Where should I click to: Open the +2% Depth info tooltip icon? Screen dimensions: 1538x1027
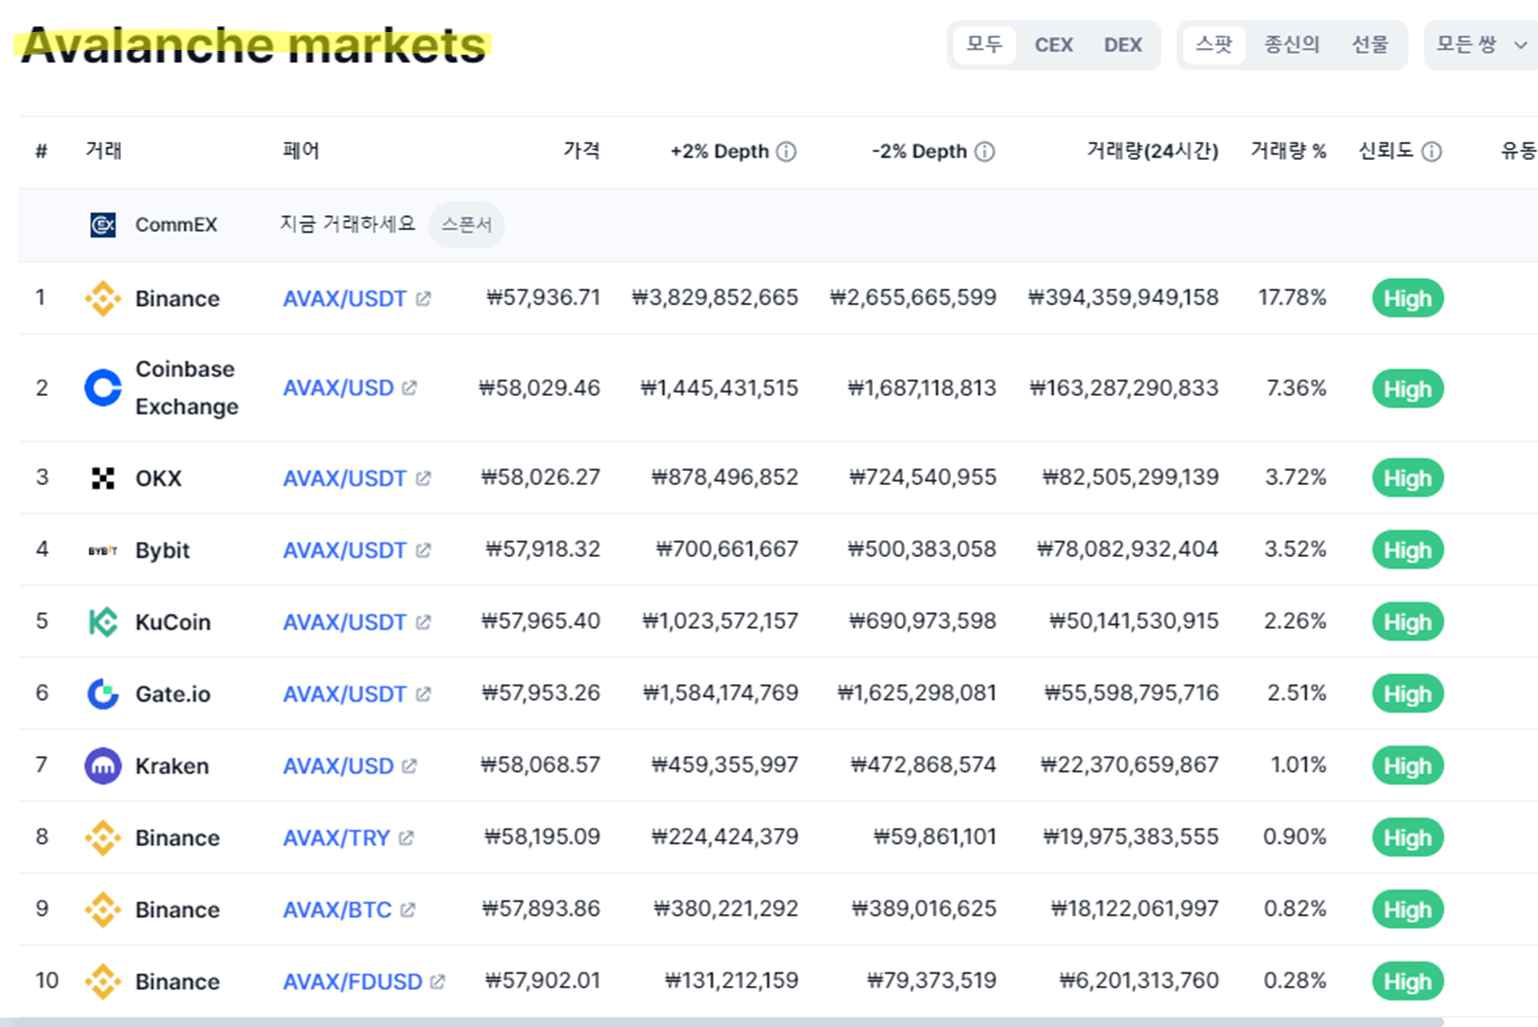click(x=787, y=151)
